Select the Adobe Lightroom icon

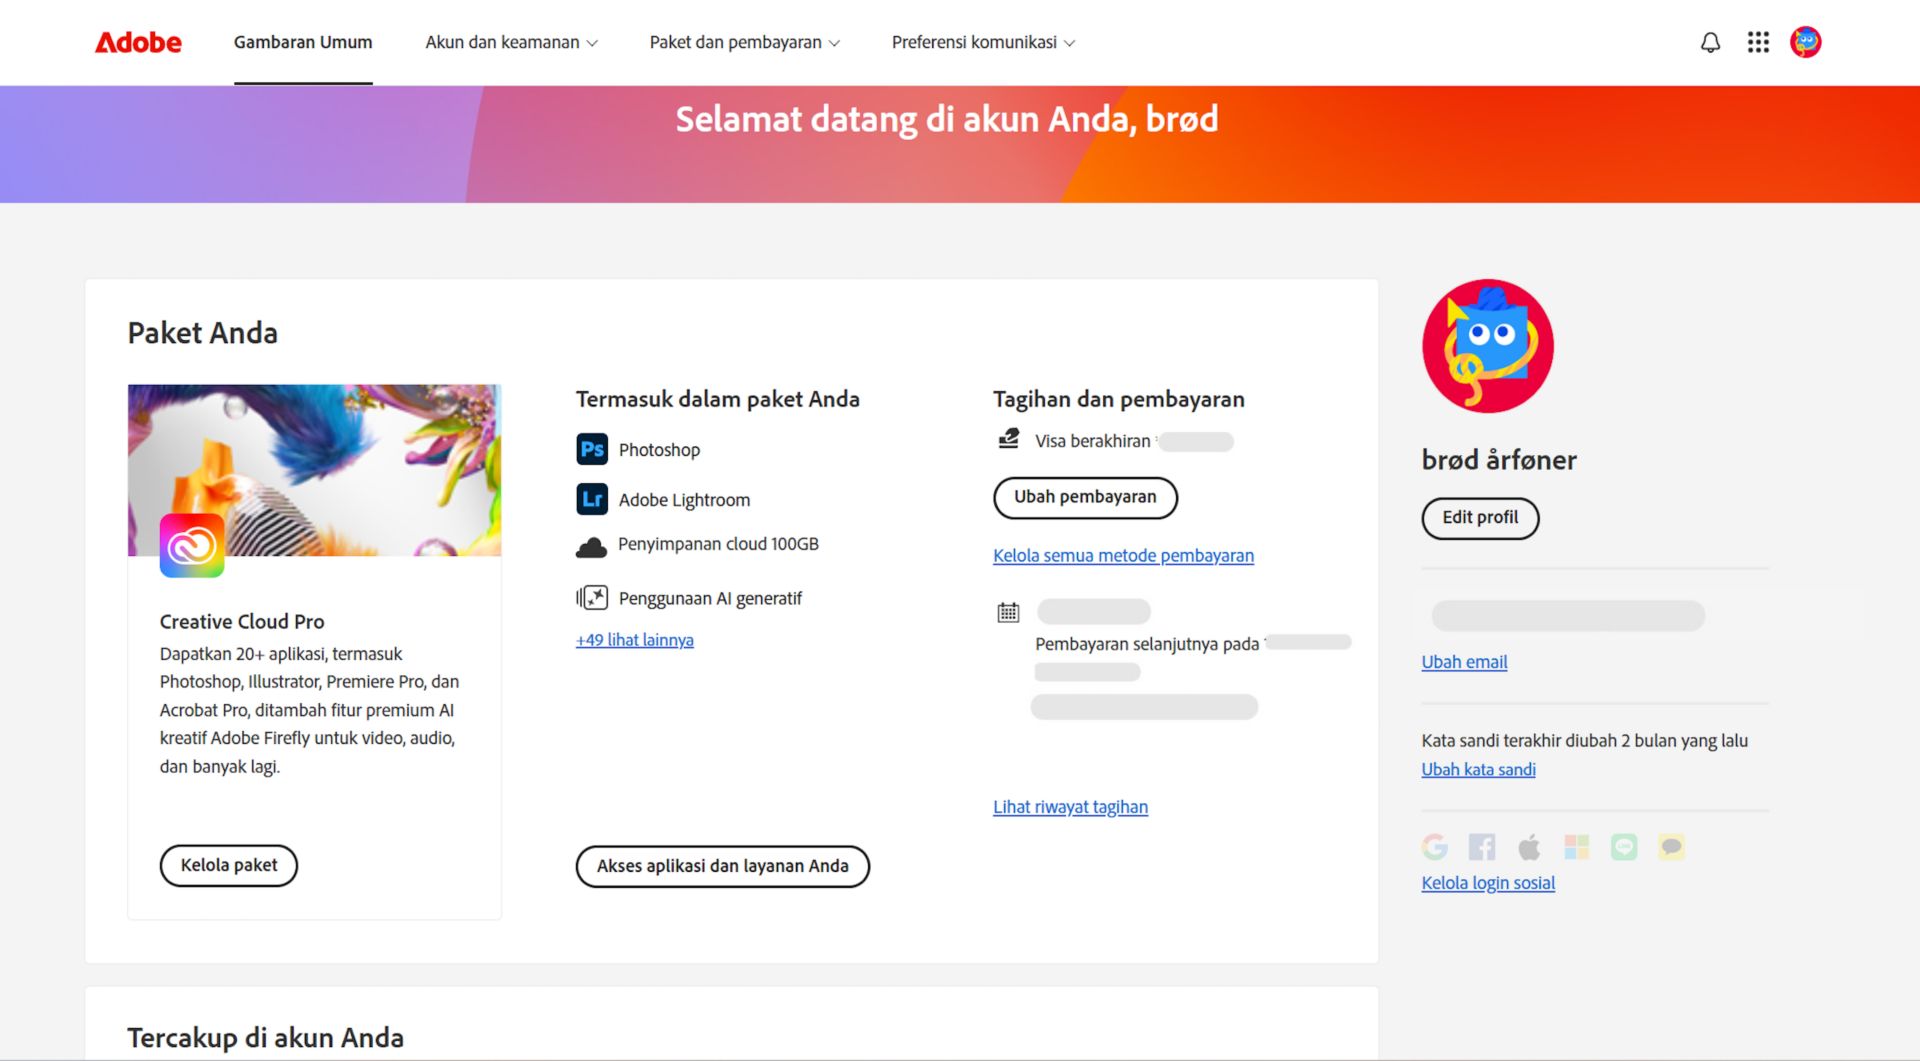(592, 499)
